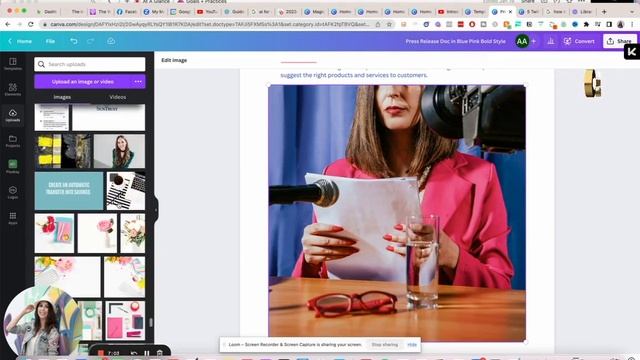Viewport: 640px width, 360px height.
Task: Open the Chrome three-dot menu
Action: tap(633, 24)
